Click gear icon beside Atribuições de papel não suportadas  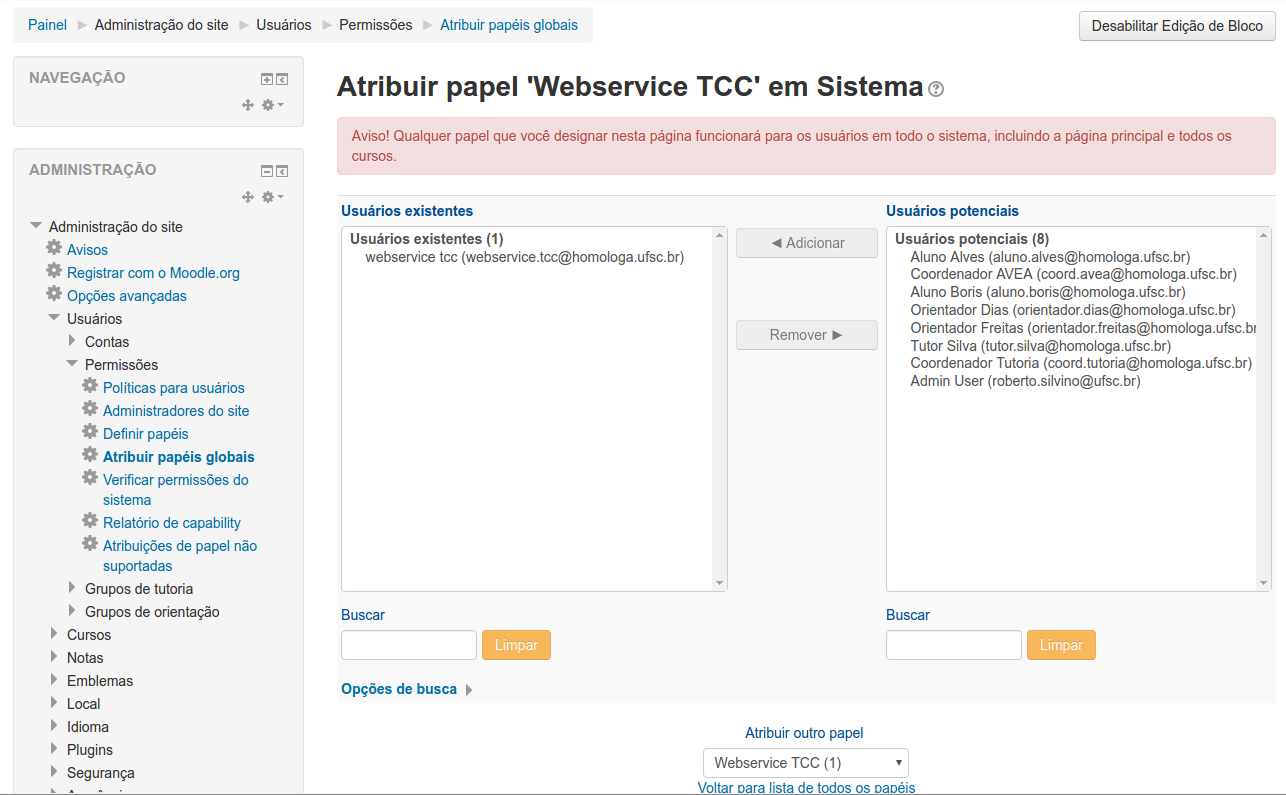[91, 543]
